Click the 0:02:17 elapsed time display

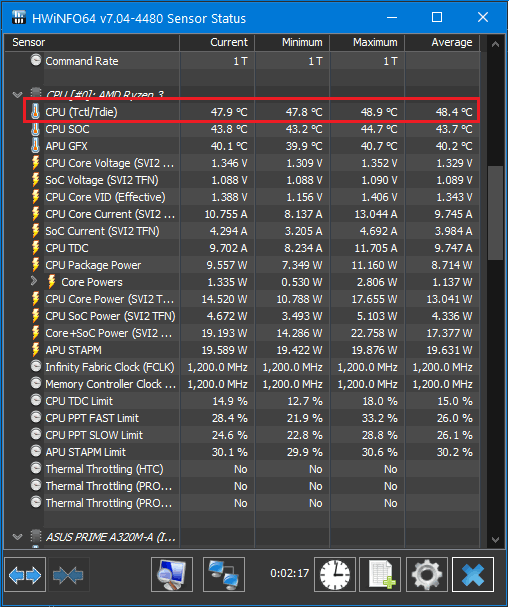tap(290, 573)
